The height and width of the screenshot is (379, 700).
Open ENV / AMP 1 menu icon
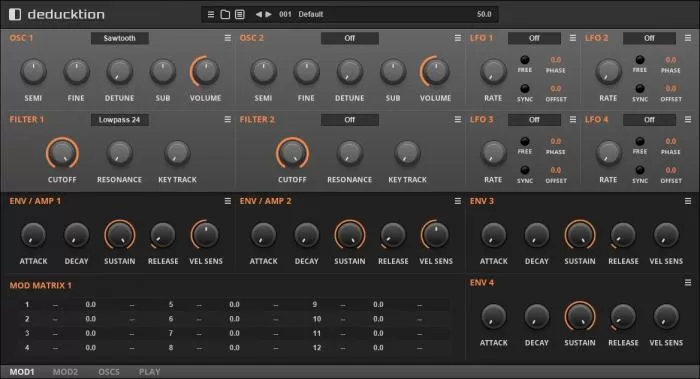click(x=228, y=201)
